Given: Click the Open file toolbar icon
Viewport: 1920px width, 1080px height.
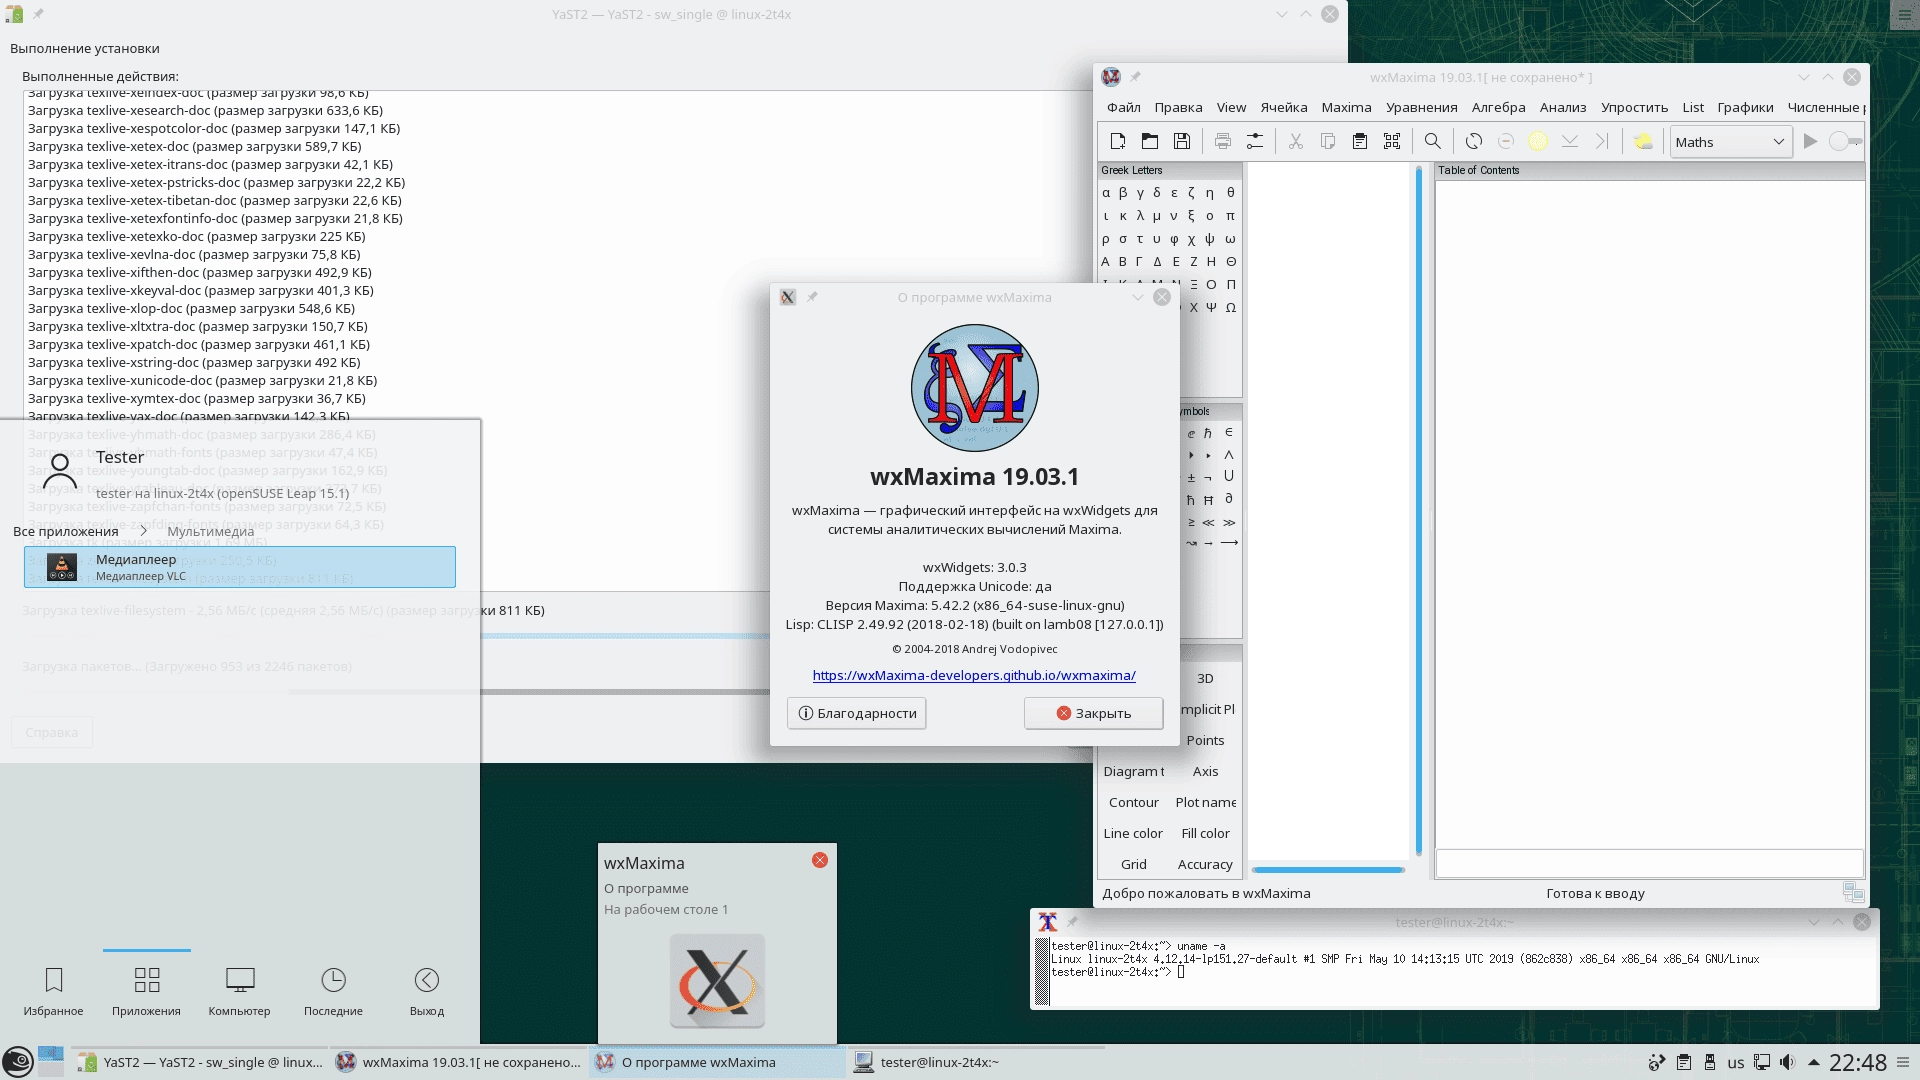Looking at the screenshot, I should coord(1150,142).
